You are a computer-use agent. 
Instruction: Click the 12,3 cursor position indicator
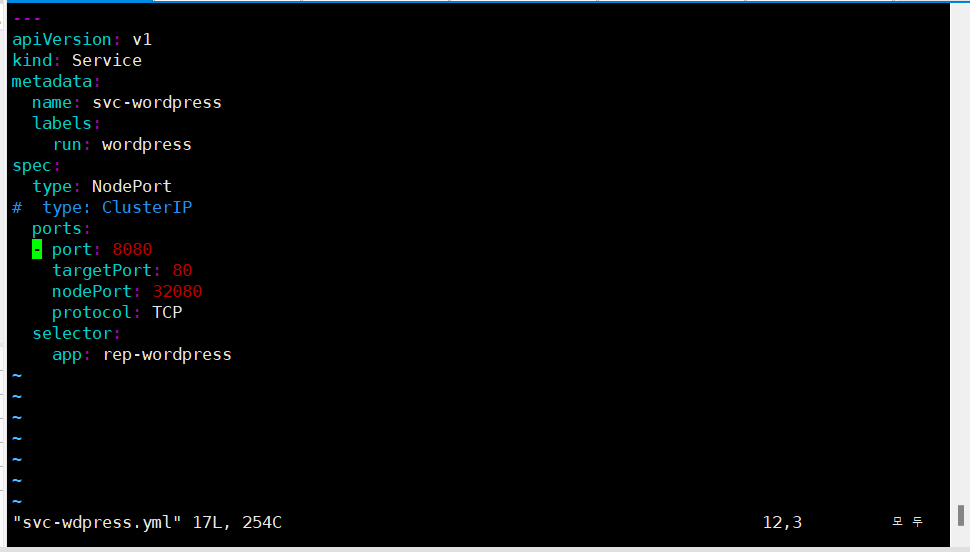tap(782, 522)
